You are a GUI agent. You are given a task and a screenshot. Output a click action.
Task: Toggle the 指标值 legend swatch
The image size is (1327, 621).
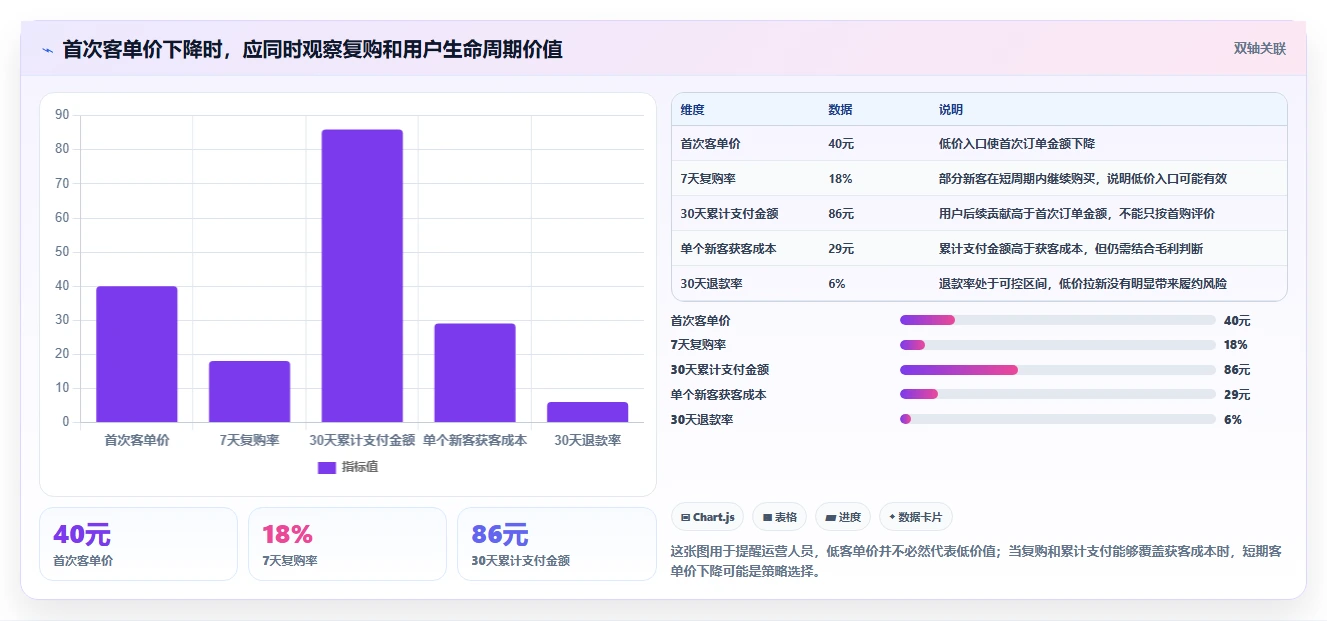[327, 467]
